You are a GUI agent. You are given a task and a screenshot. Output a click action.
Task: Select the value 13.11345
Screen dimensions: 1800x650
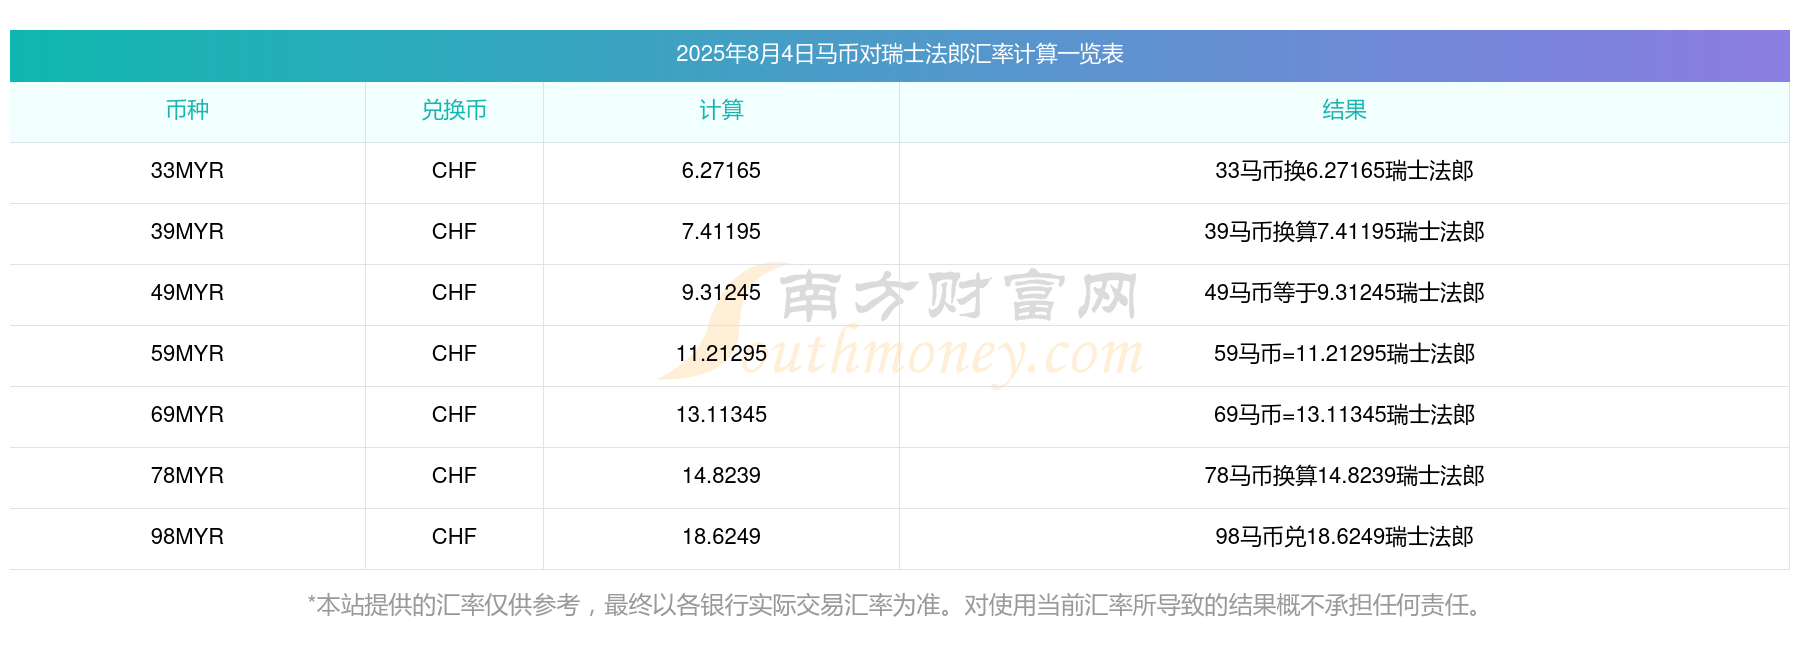(x=721, y=415)
